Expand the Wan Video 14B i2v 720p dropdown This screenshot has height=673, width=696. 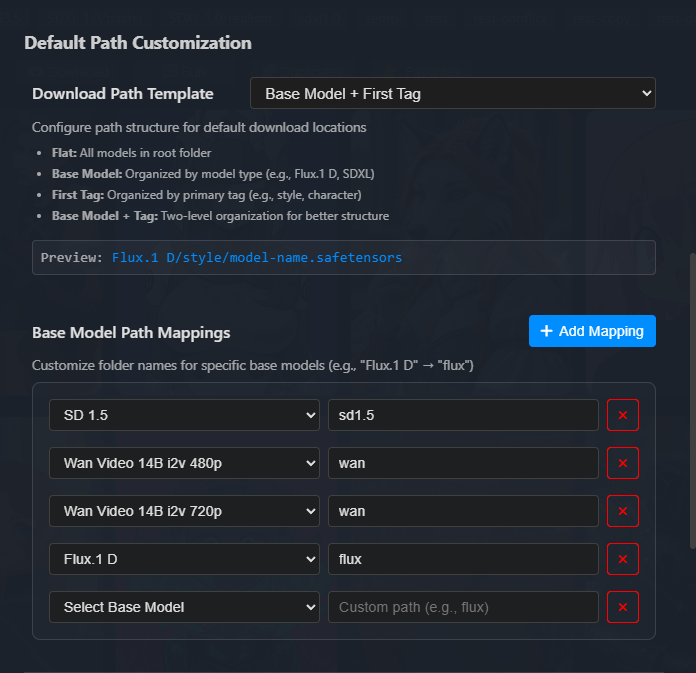click(x=184, y=511)
